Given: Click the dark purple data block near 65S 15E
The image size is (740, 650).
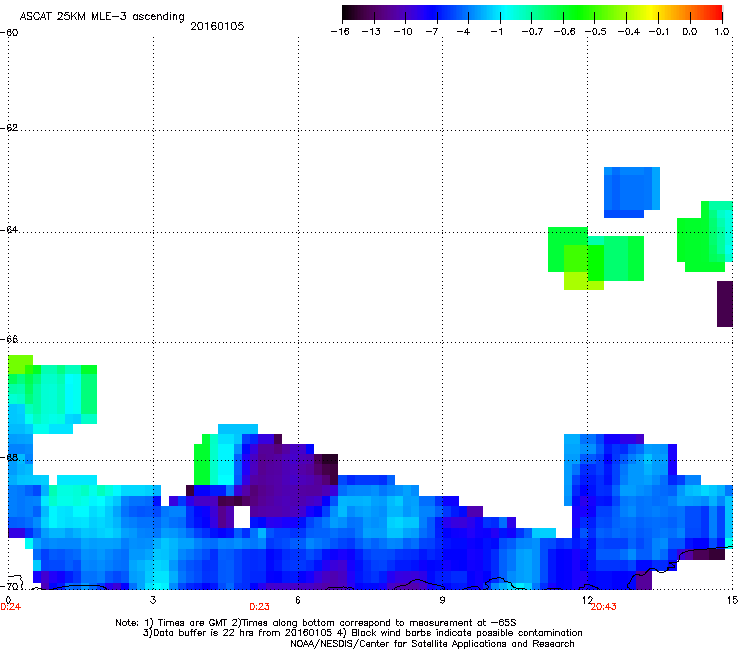Looking at the screenshot, I should 725,304.
